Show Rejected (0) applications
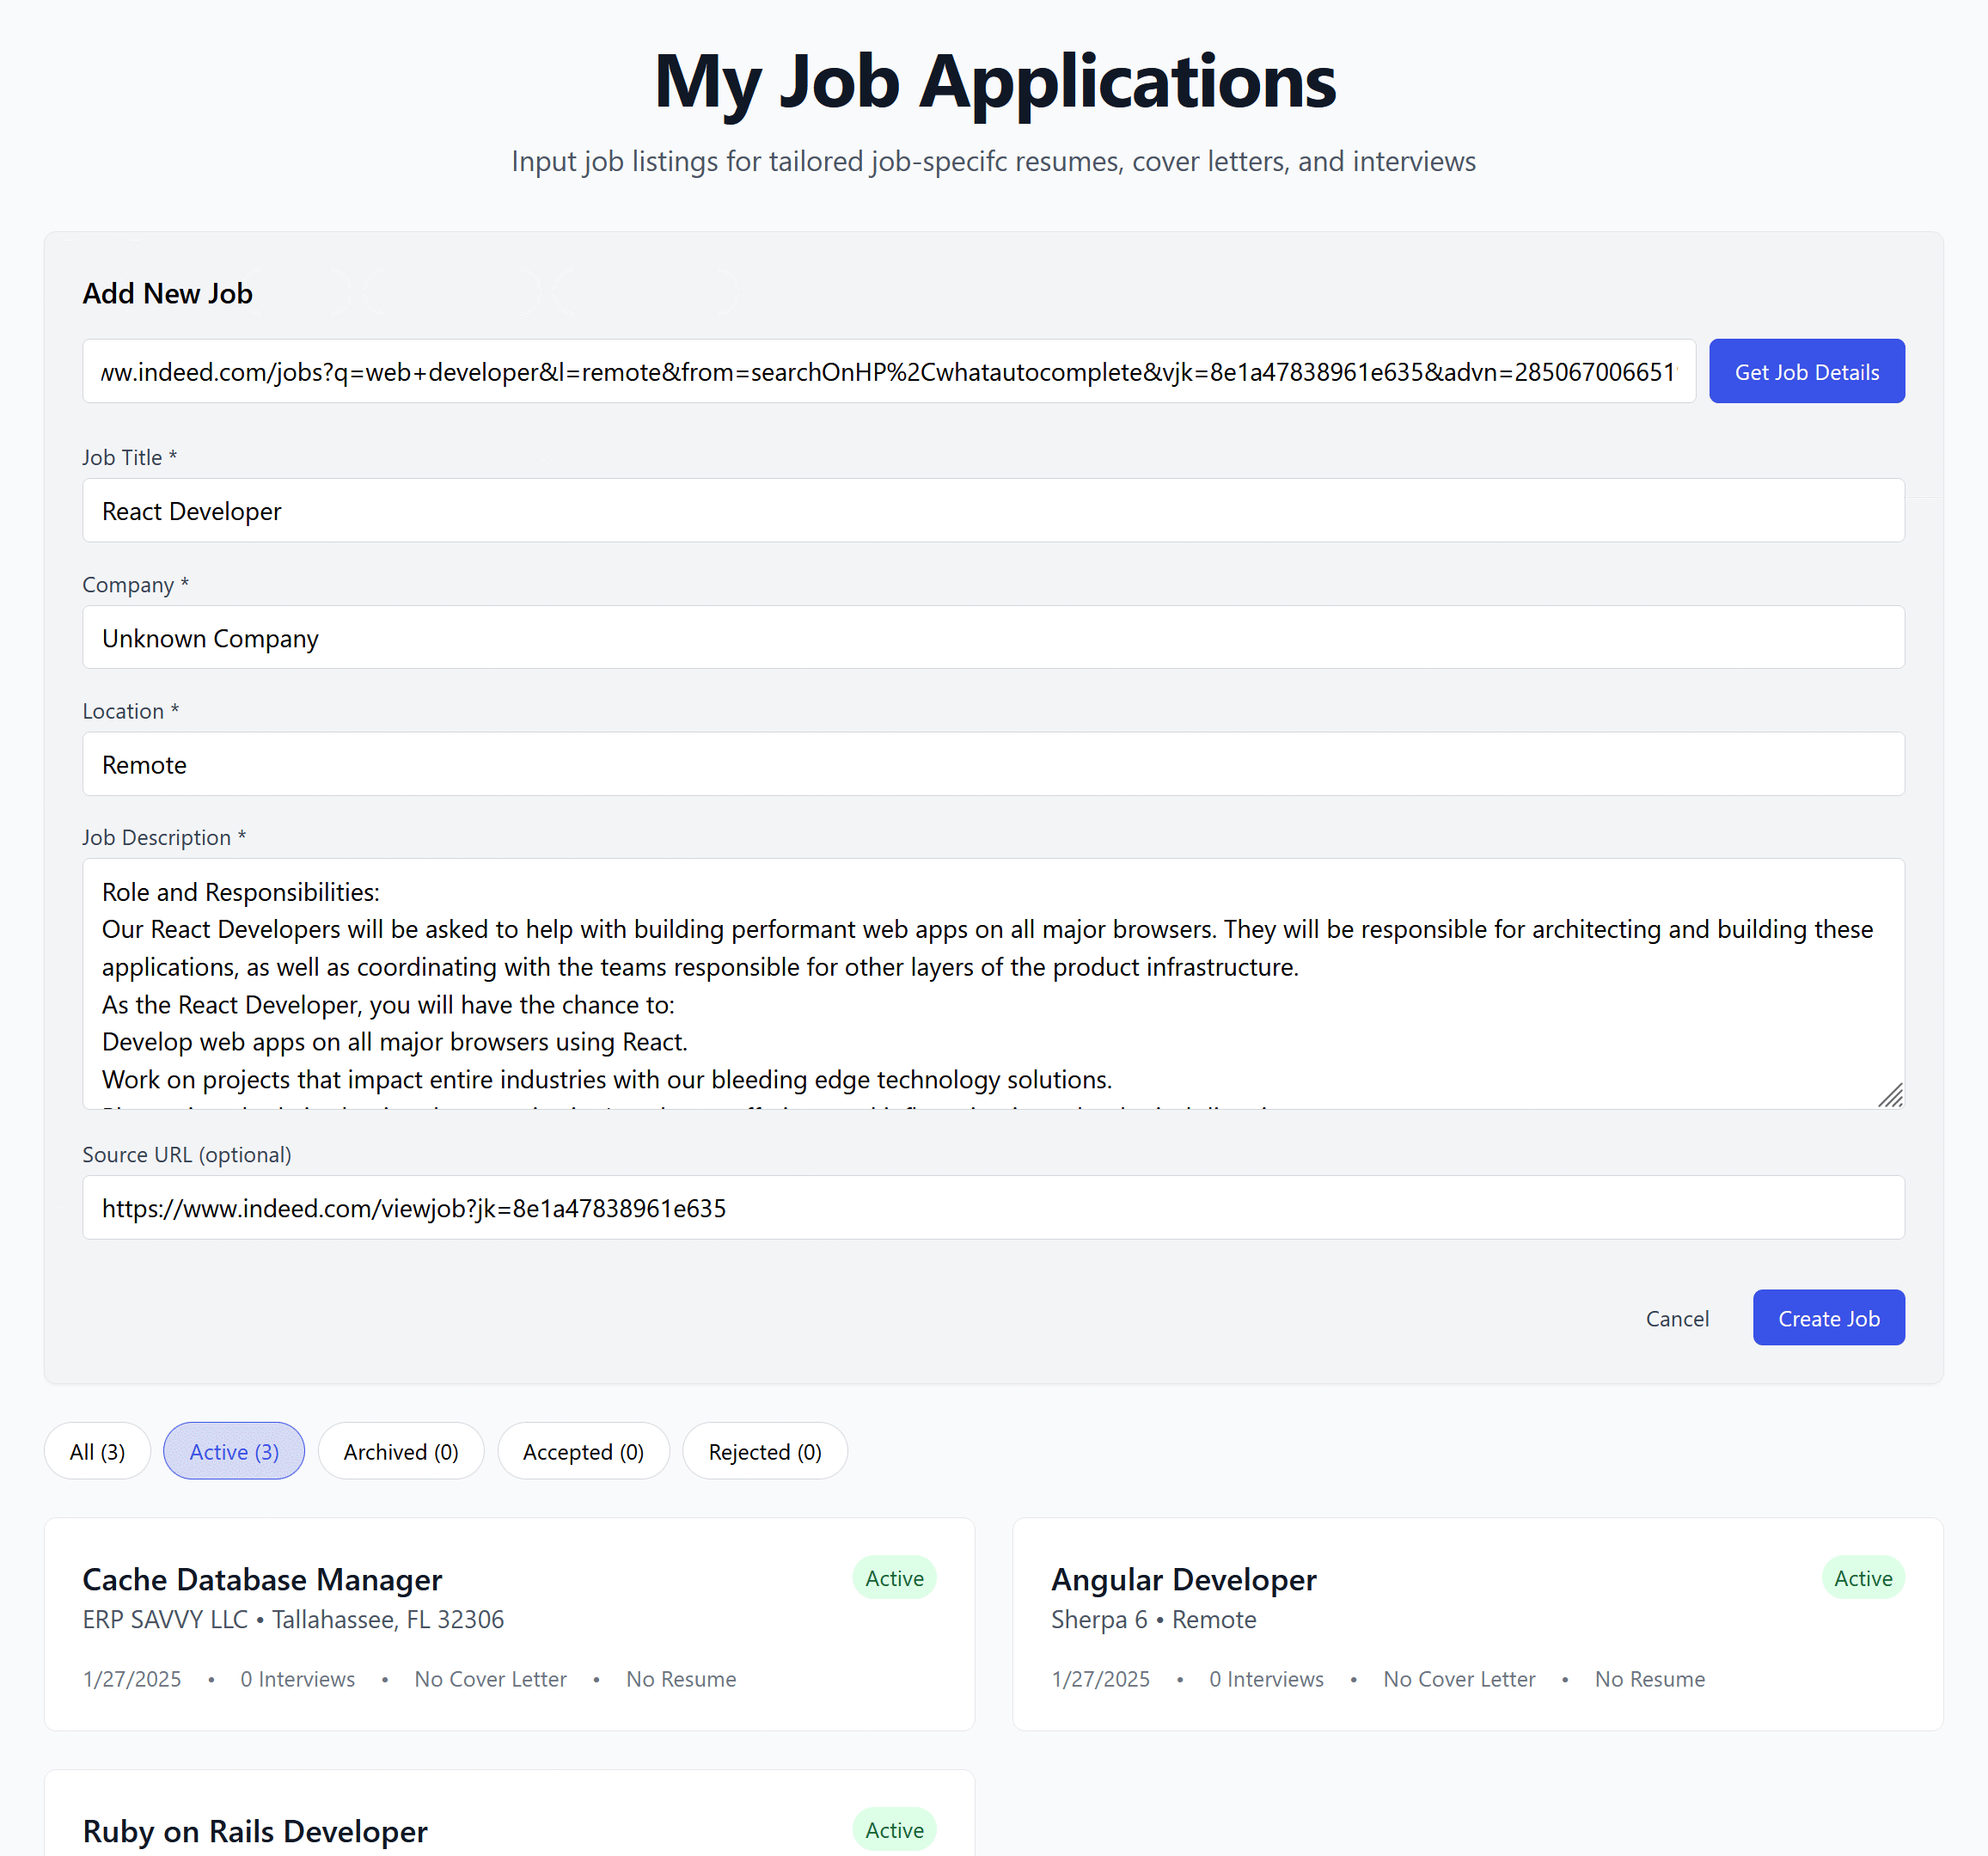Image resolution: width=1988 pixels, height=1856 pixels. 764,1451
